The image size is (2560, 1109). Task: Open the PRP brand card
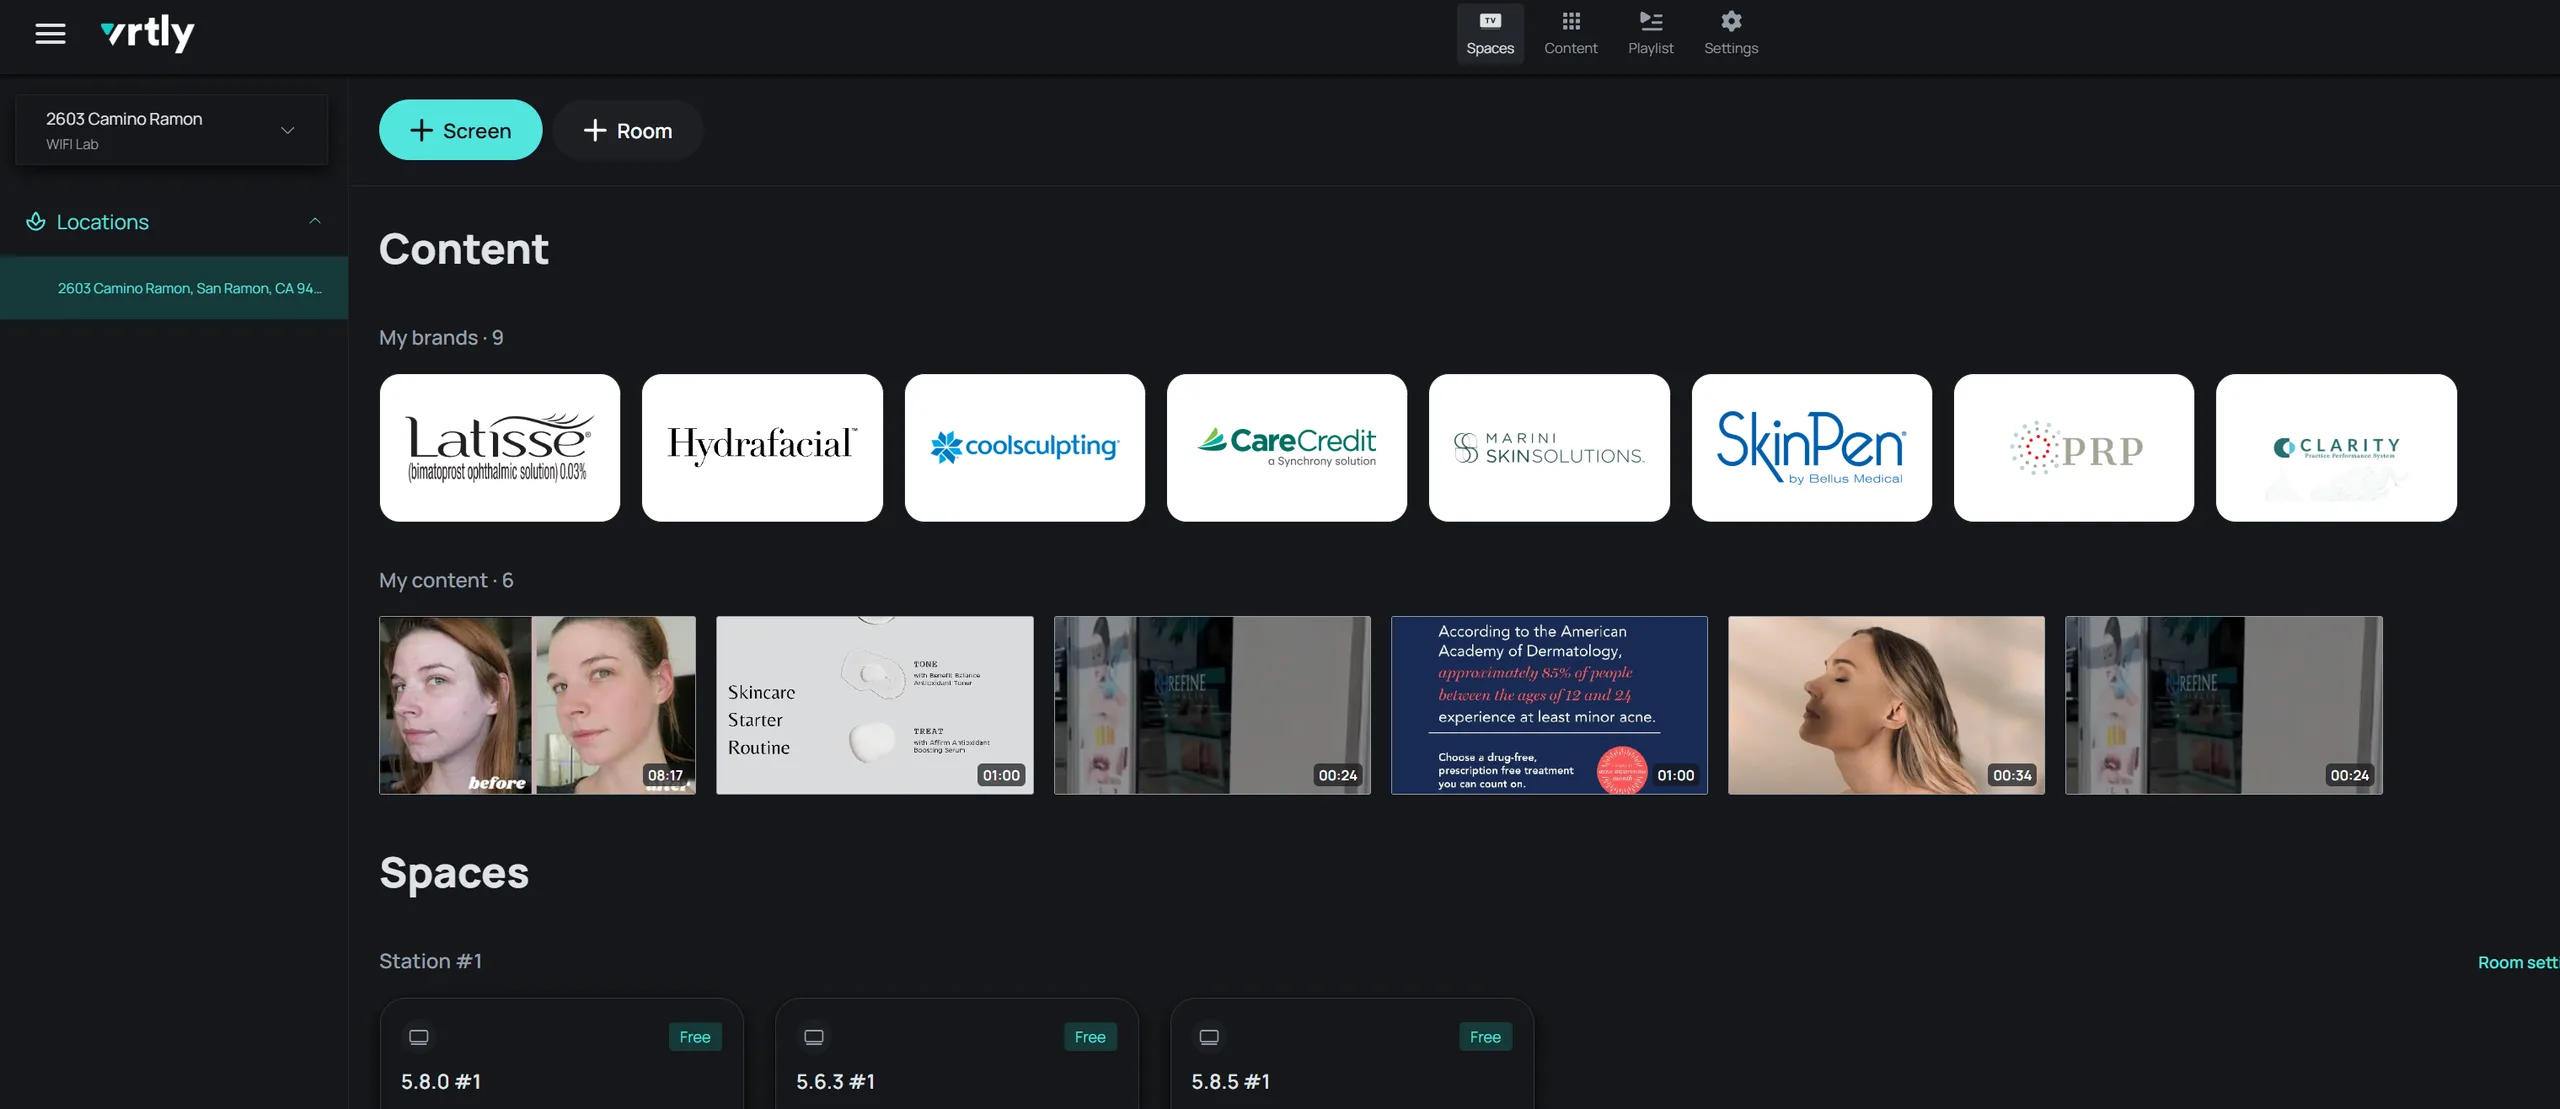(2074, 447)
